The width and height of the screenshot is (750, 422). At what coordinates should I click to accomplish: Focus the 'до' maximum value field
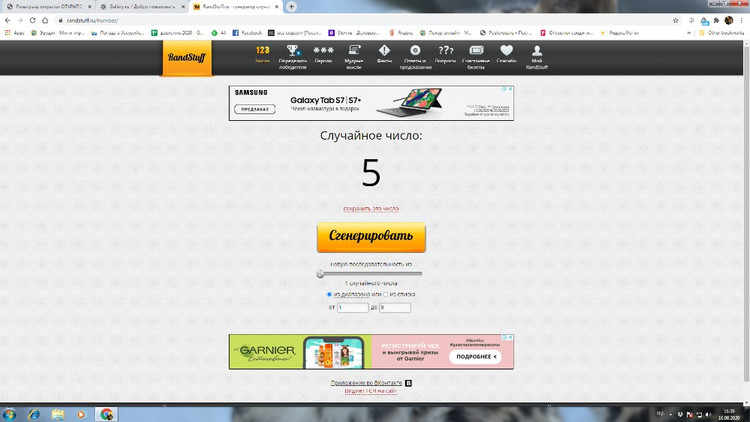click(395, 308)
